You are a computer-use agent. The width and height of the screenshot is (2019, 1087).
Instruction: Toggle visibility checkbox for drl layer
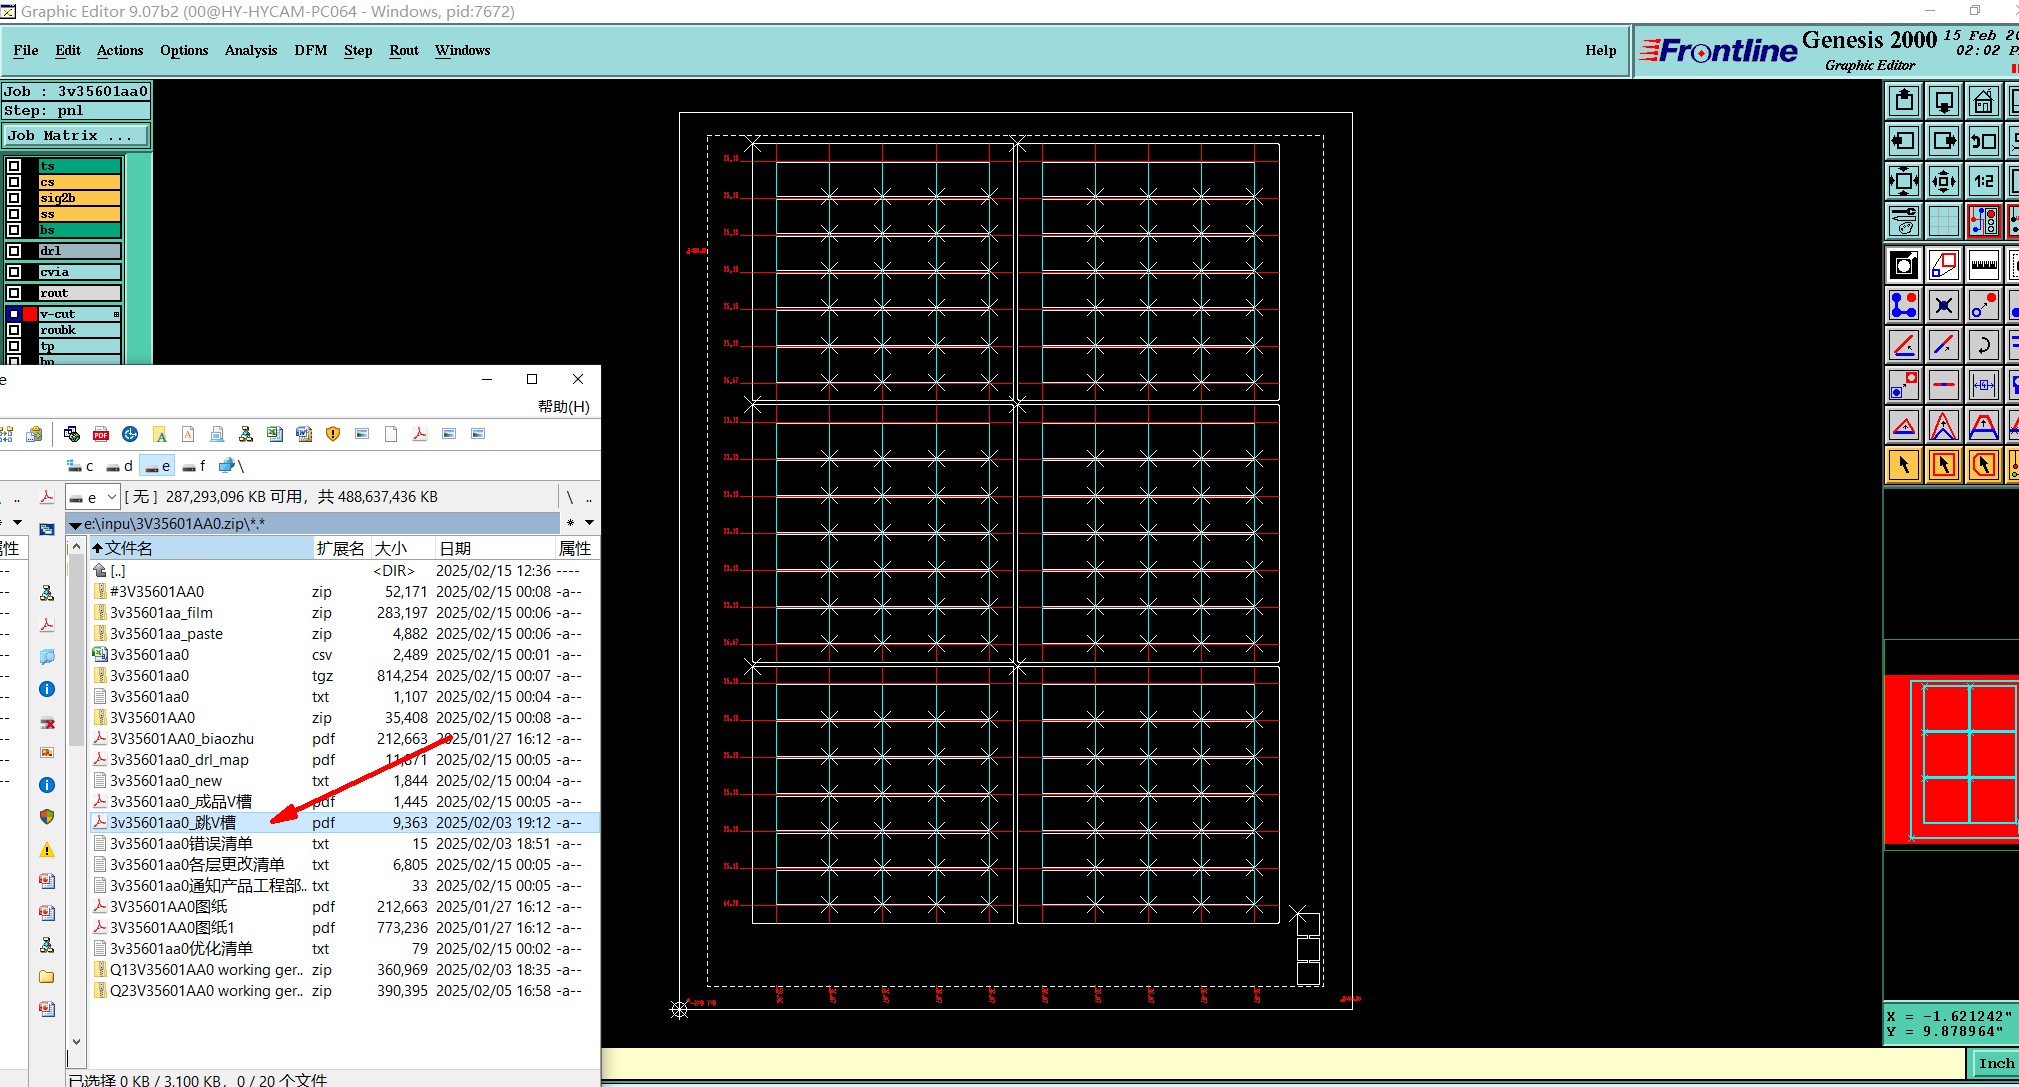(14, 251)
